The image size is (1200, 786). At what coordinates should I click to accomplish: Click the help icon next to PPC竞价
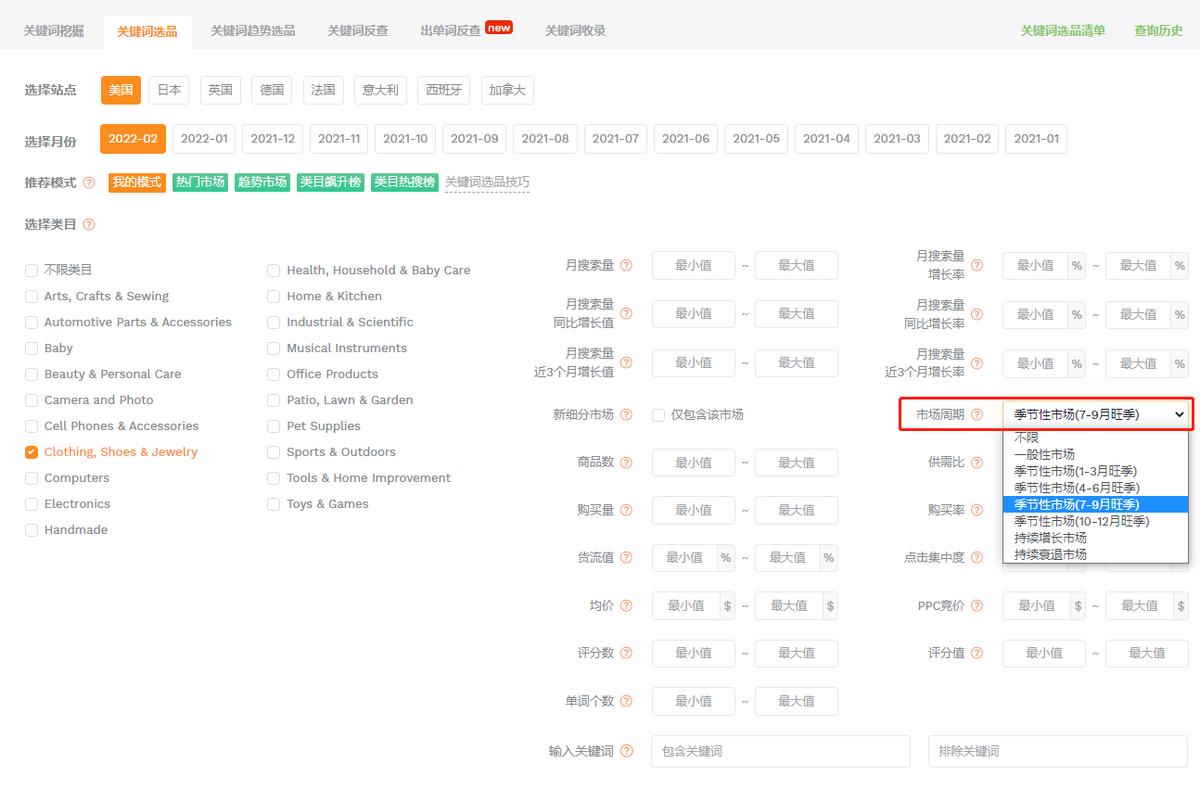click(x=977, y=605)
